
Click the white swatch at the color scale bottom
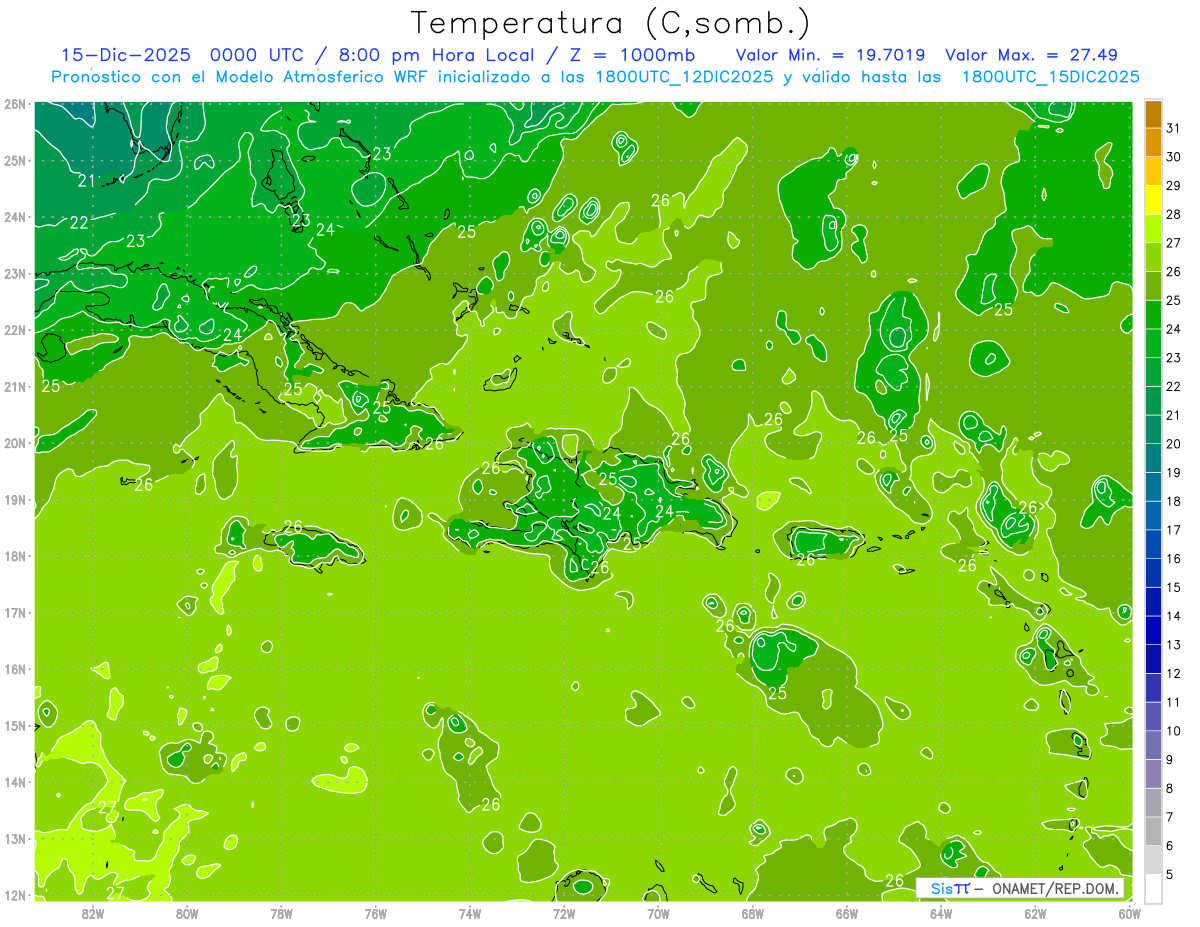click(1153, 888)
